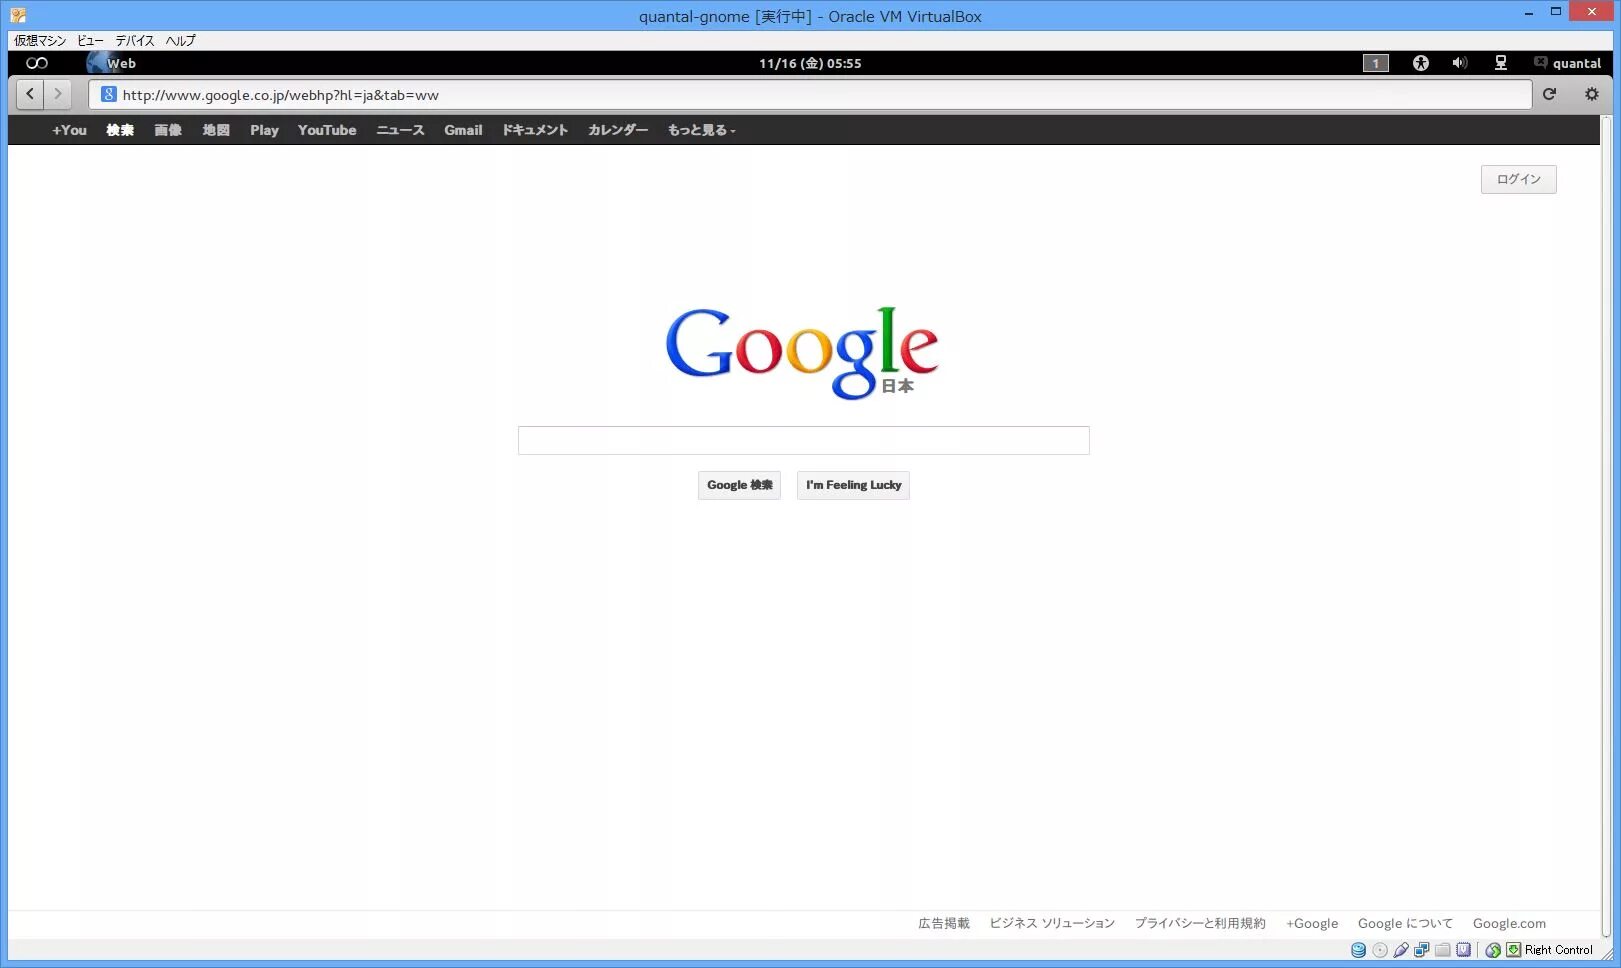This screenshot has width=1621, height=968.
Task: Click the VirtualBox icon in the title bar
Action: pyautogui.click(x=18, y=16)
